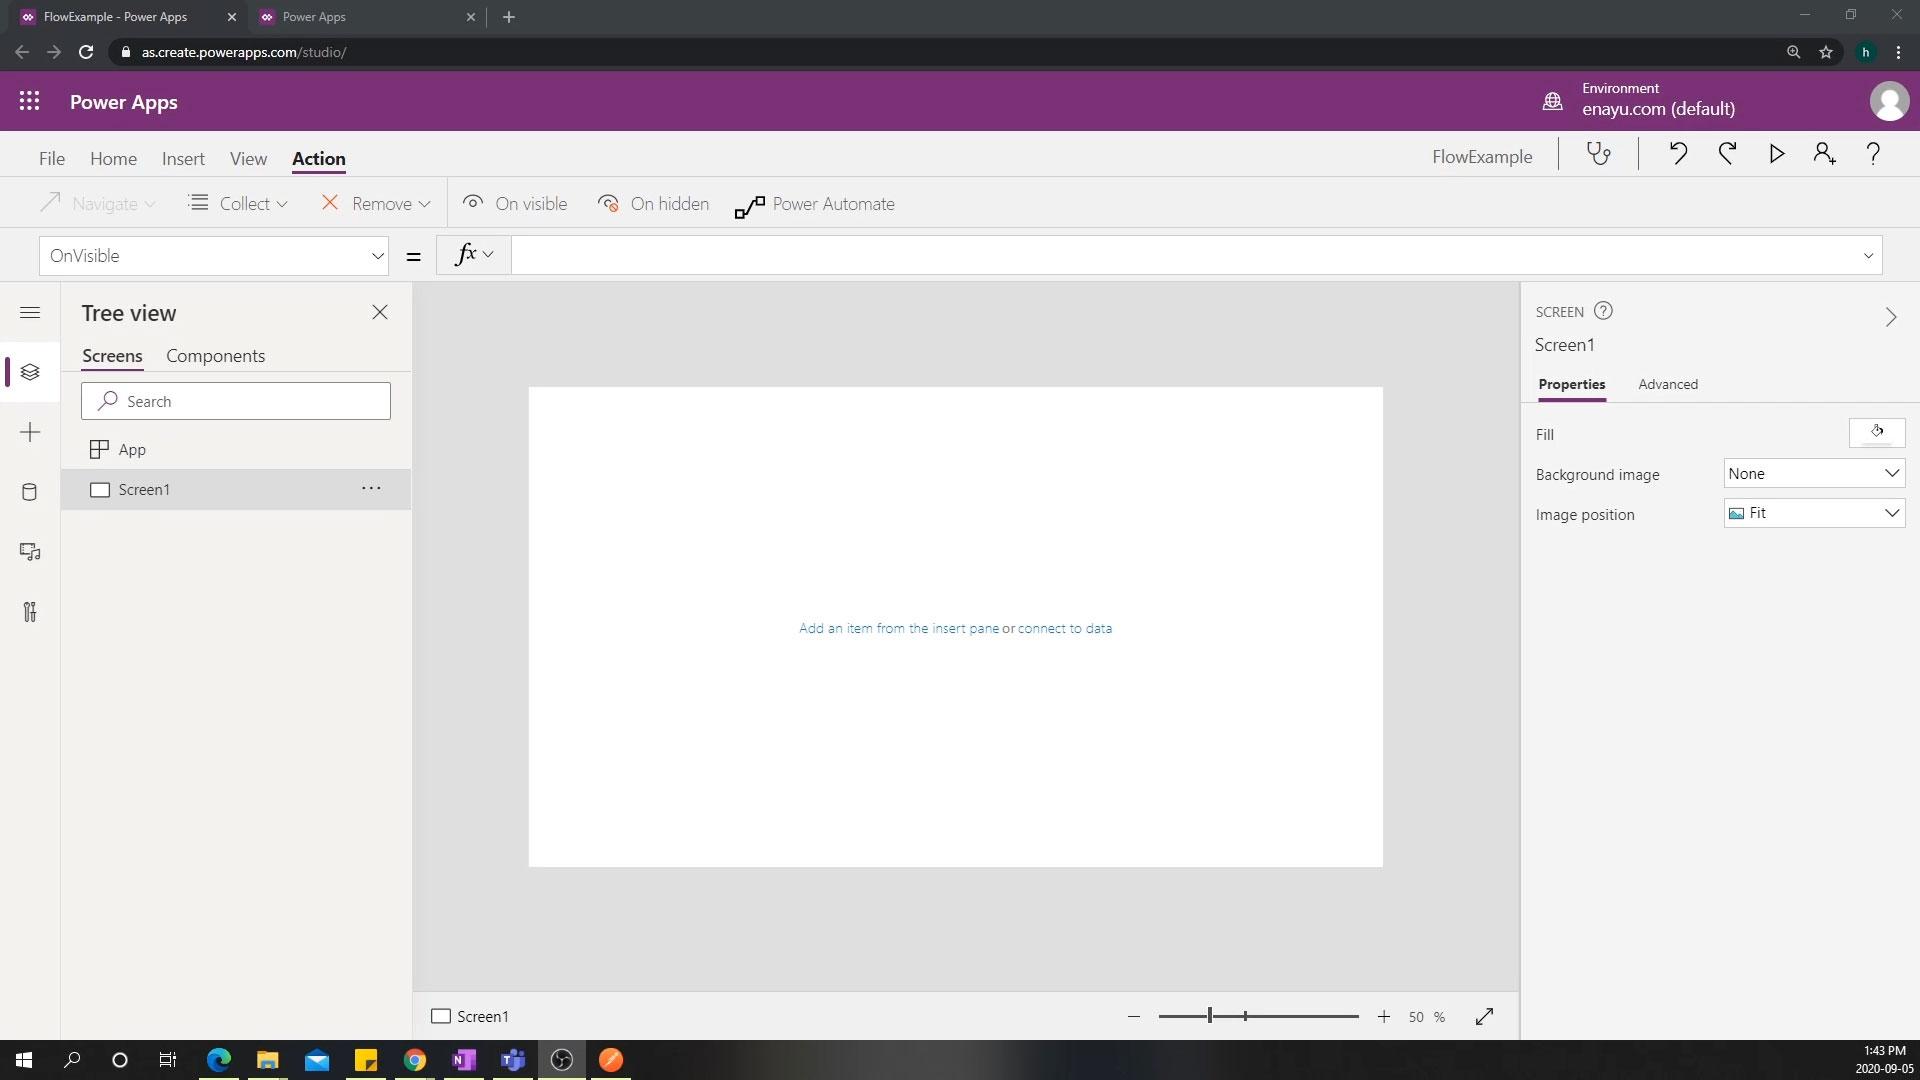Click the Remove action button
The width and height of the screenshot is (1920, 1080).
tap(375, 203)
